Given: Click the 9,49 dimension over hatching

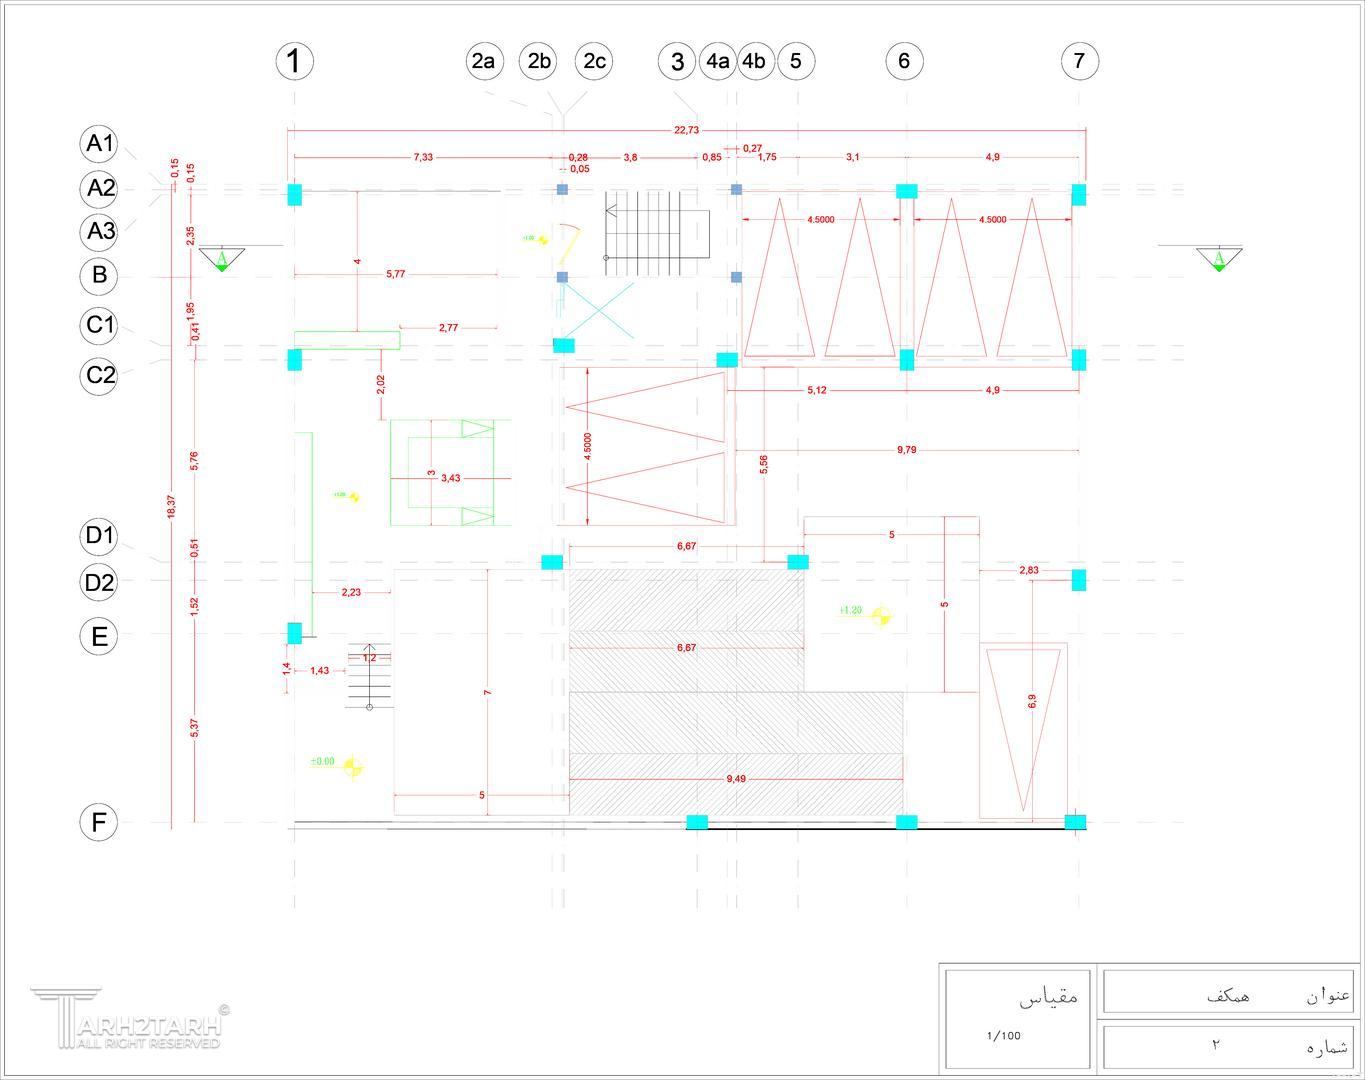Looking at the screenshot, I should 736,779.
